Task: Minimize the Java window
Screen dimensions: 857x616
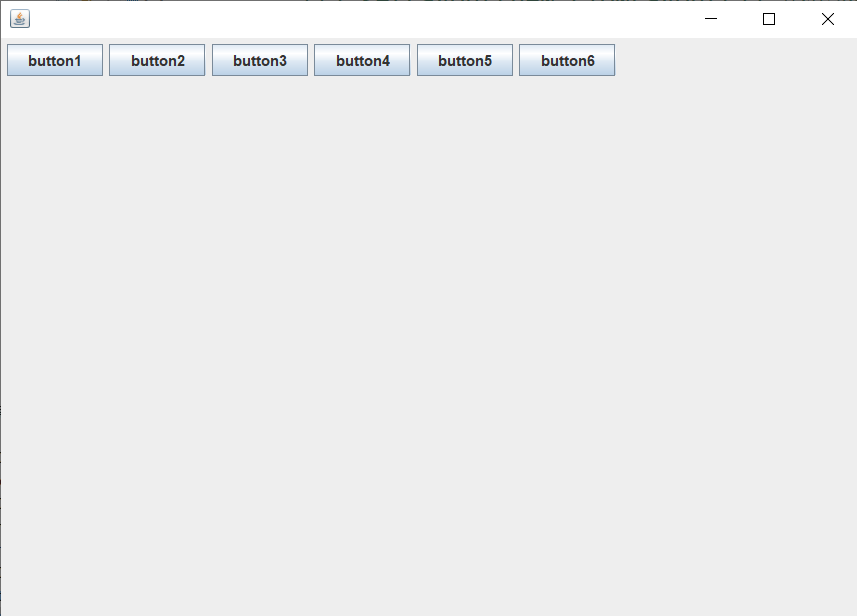Action: [711, 19]
